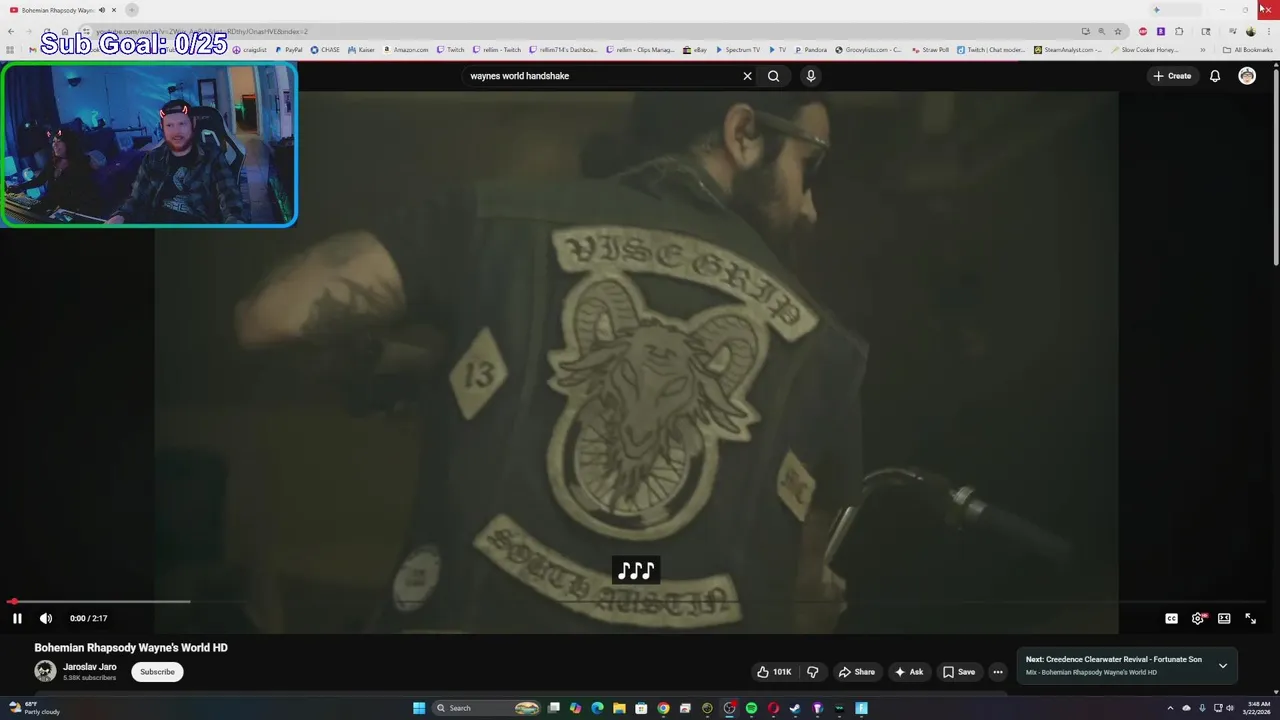Open the video settings gear

(x=1198, y=618)
